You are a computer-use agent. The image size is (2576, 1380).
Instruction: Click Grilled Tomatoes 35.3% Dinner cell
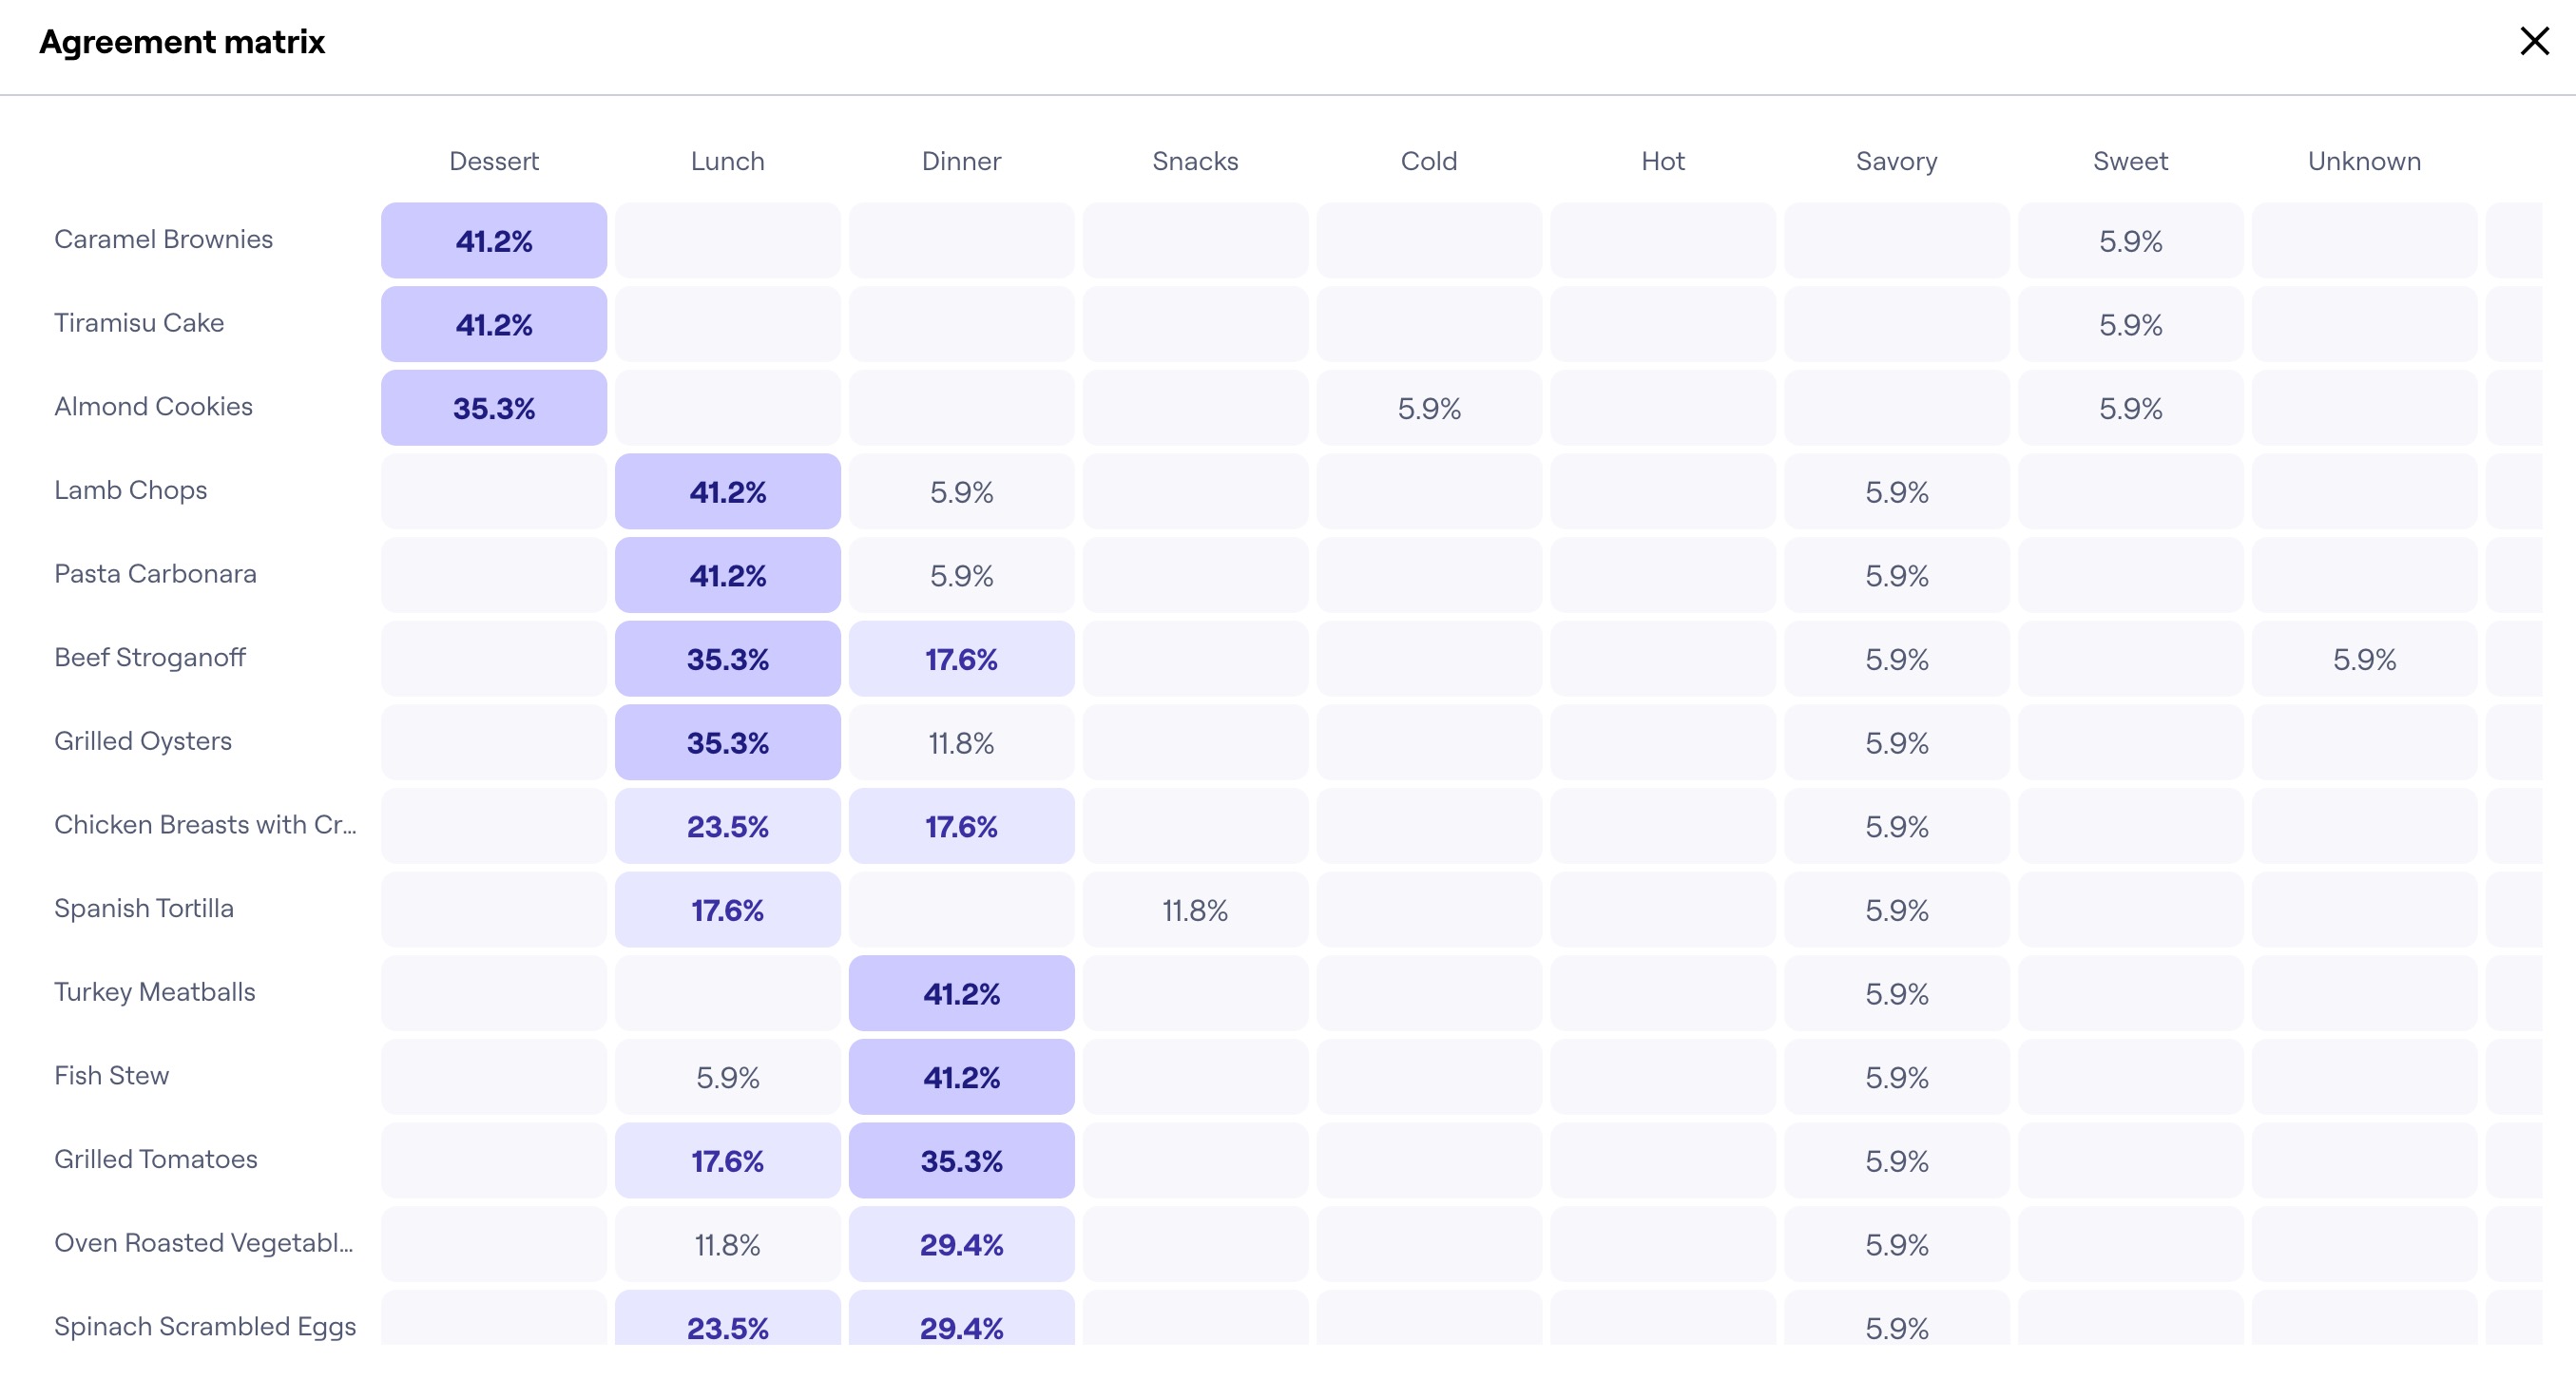tap(961, 1160)
